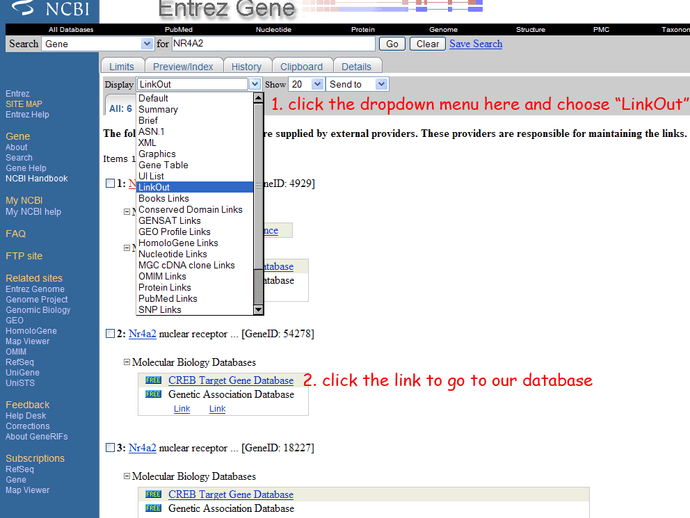Open the Show 20 items dropdown
Screen dimensions: 690x518
(307, 84)
